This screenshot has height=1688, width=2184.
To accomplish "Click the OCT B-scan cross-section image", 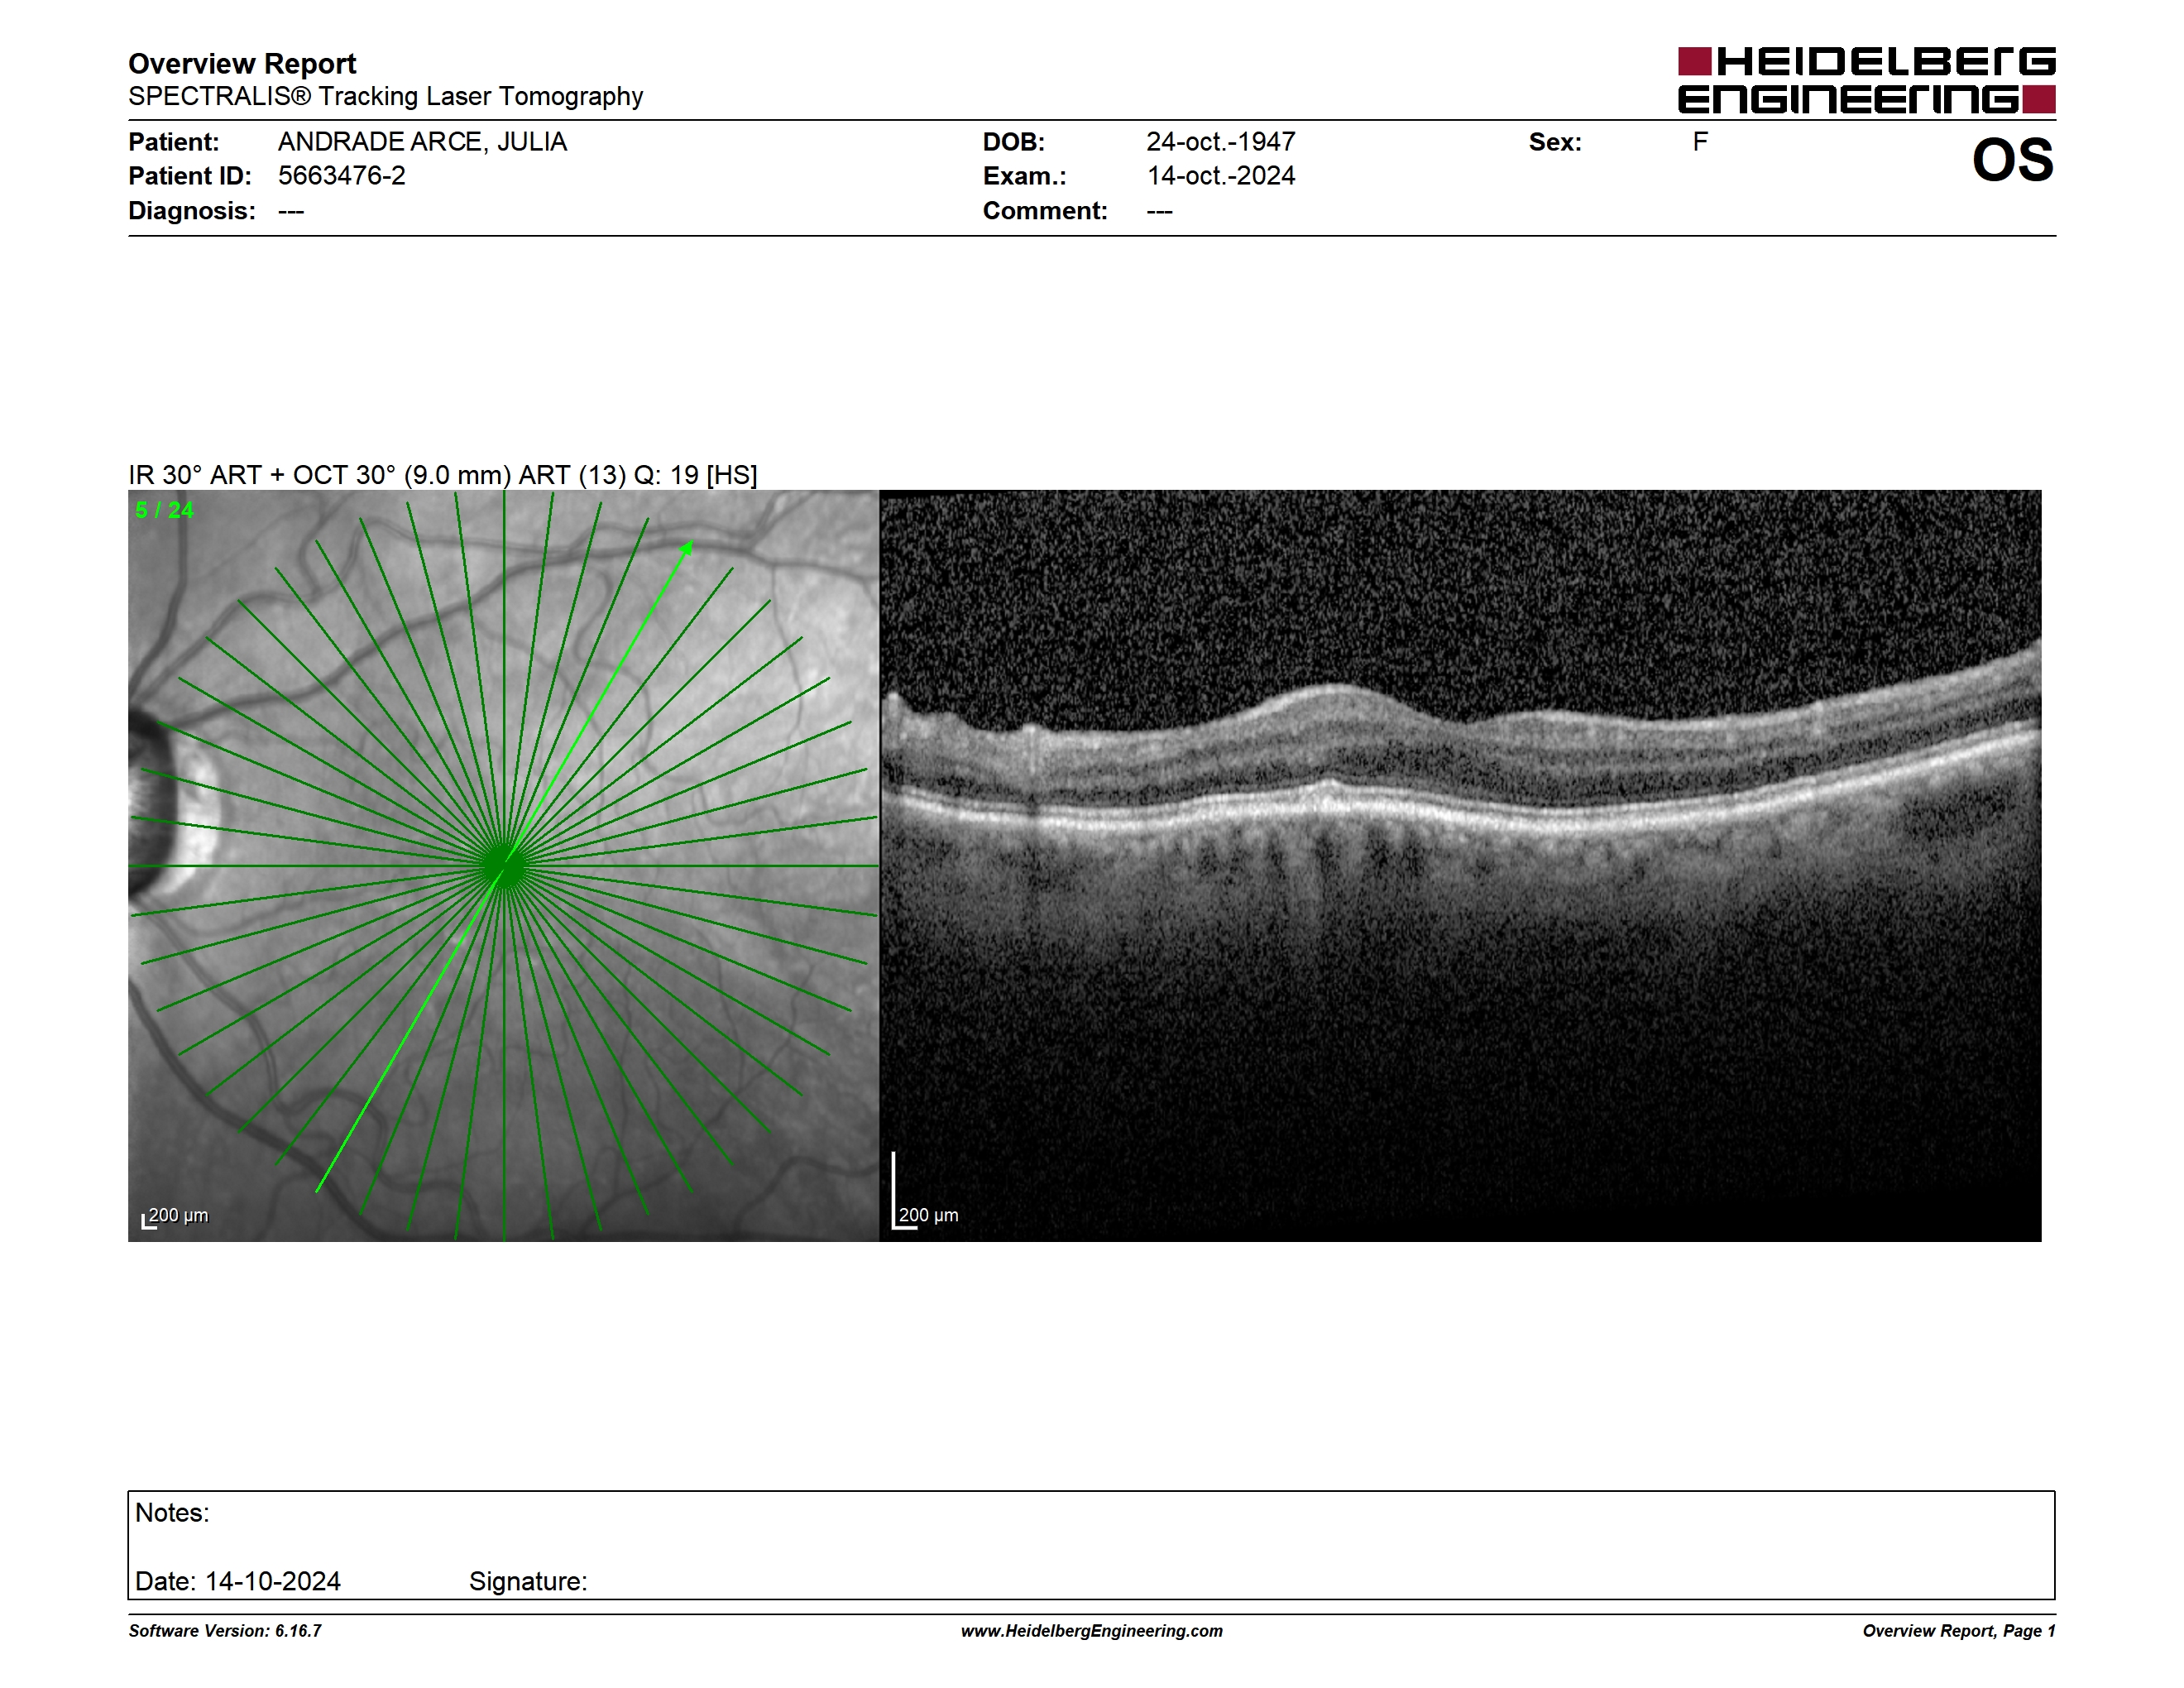I will point(1460,866).
